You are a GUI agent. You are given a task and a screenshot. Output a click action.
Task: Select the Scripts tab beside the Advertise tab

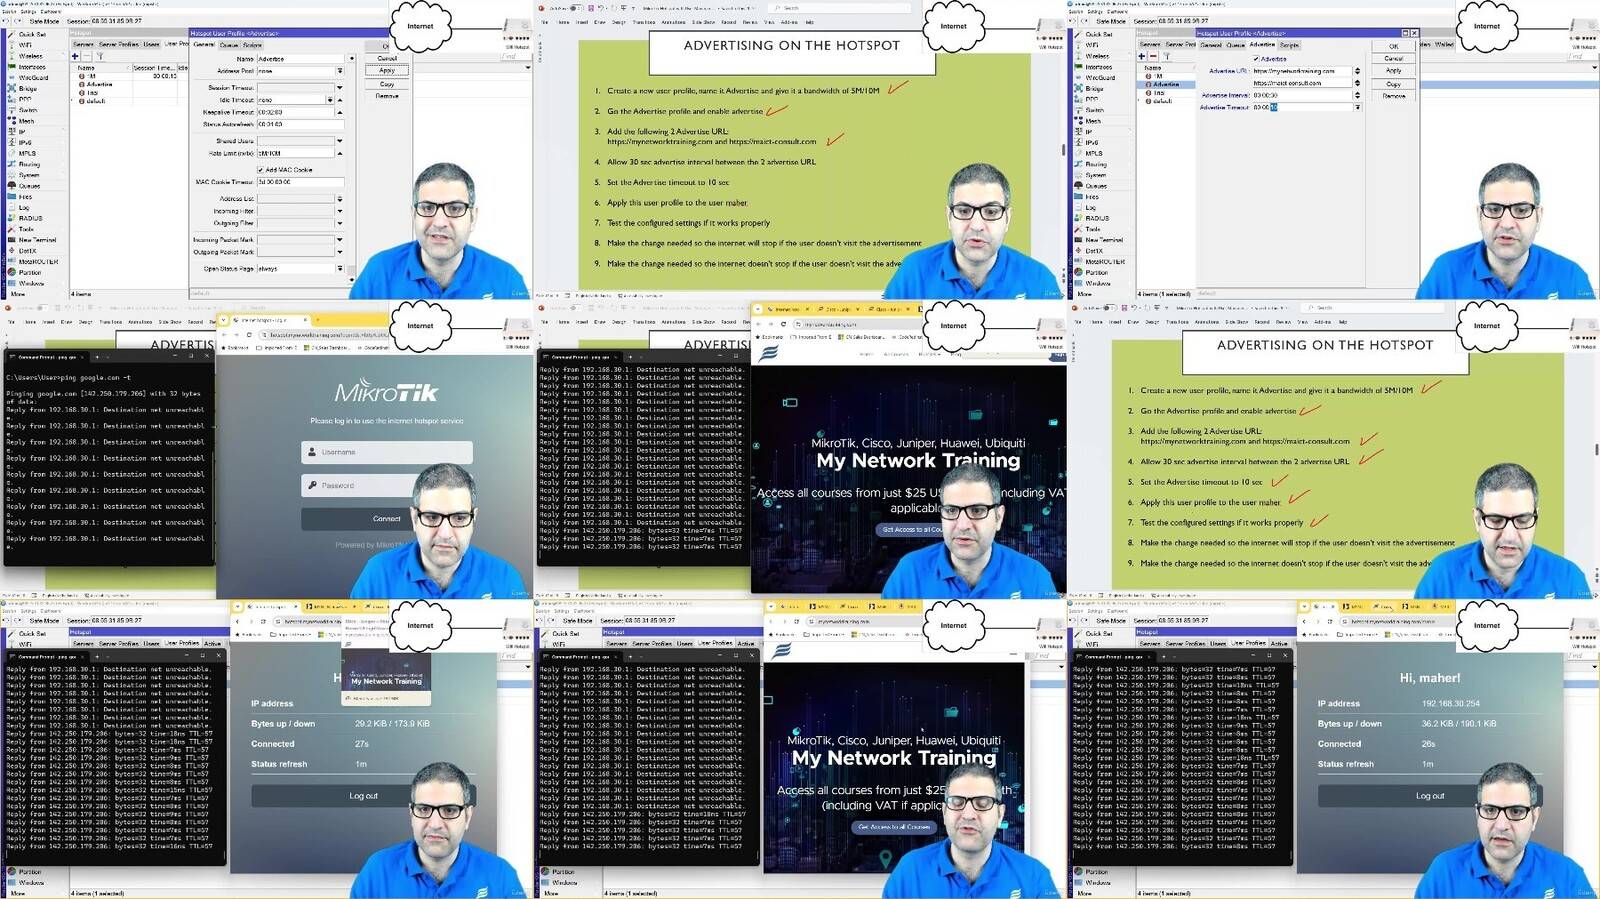tap(1289, 45)
